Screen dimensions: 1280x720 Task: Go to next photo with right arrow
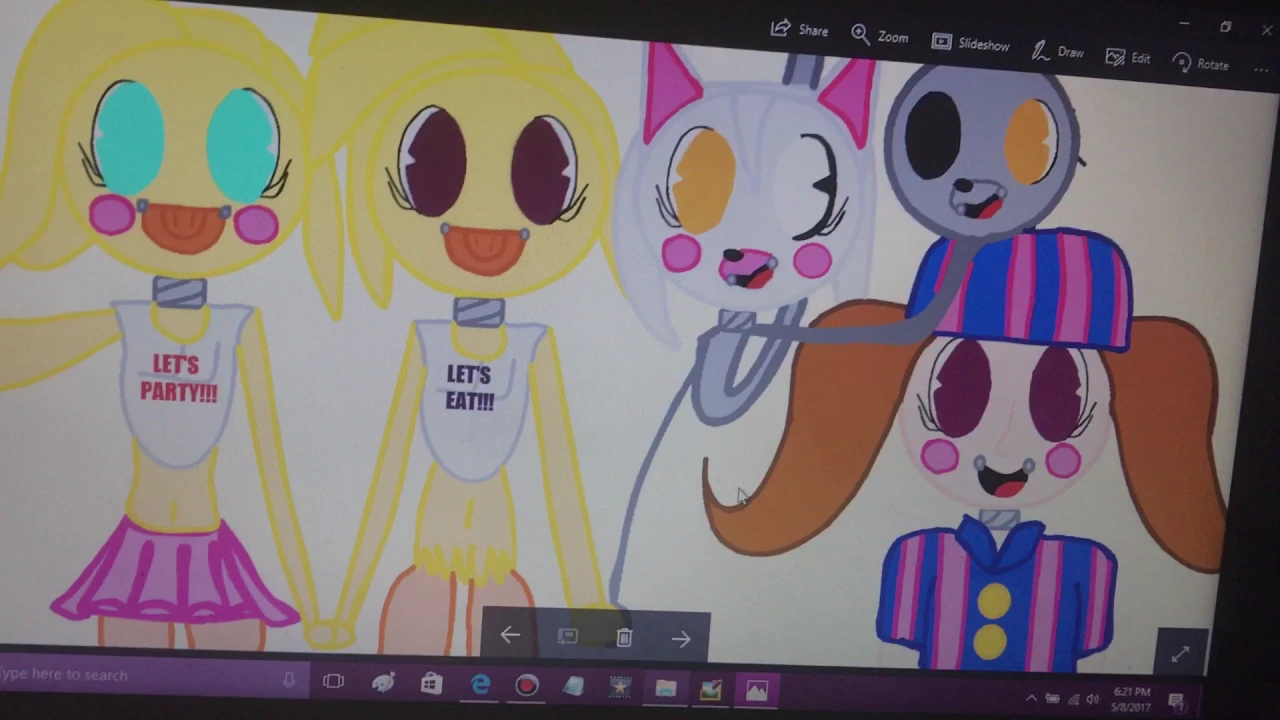tap(681, 638)
